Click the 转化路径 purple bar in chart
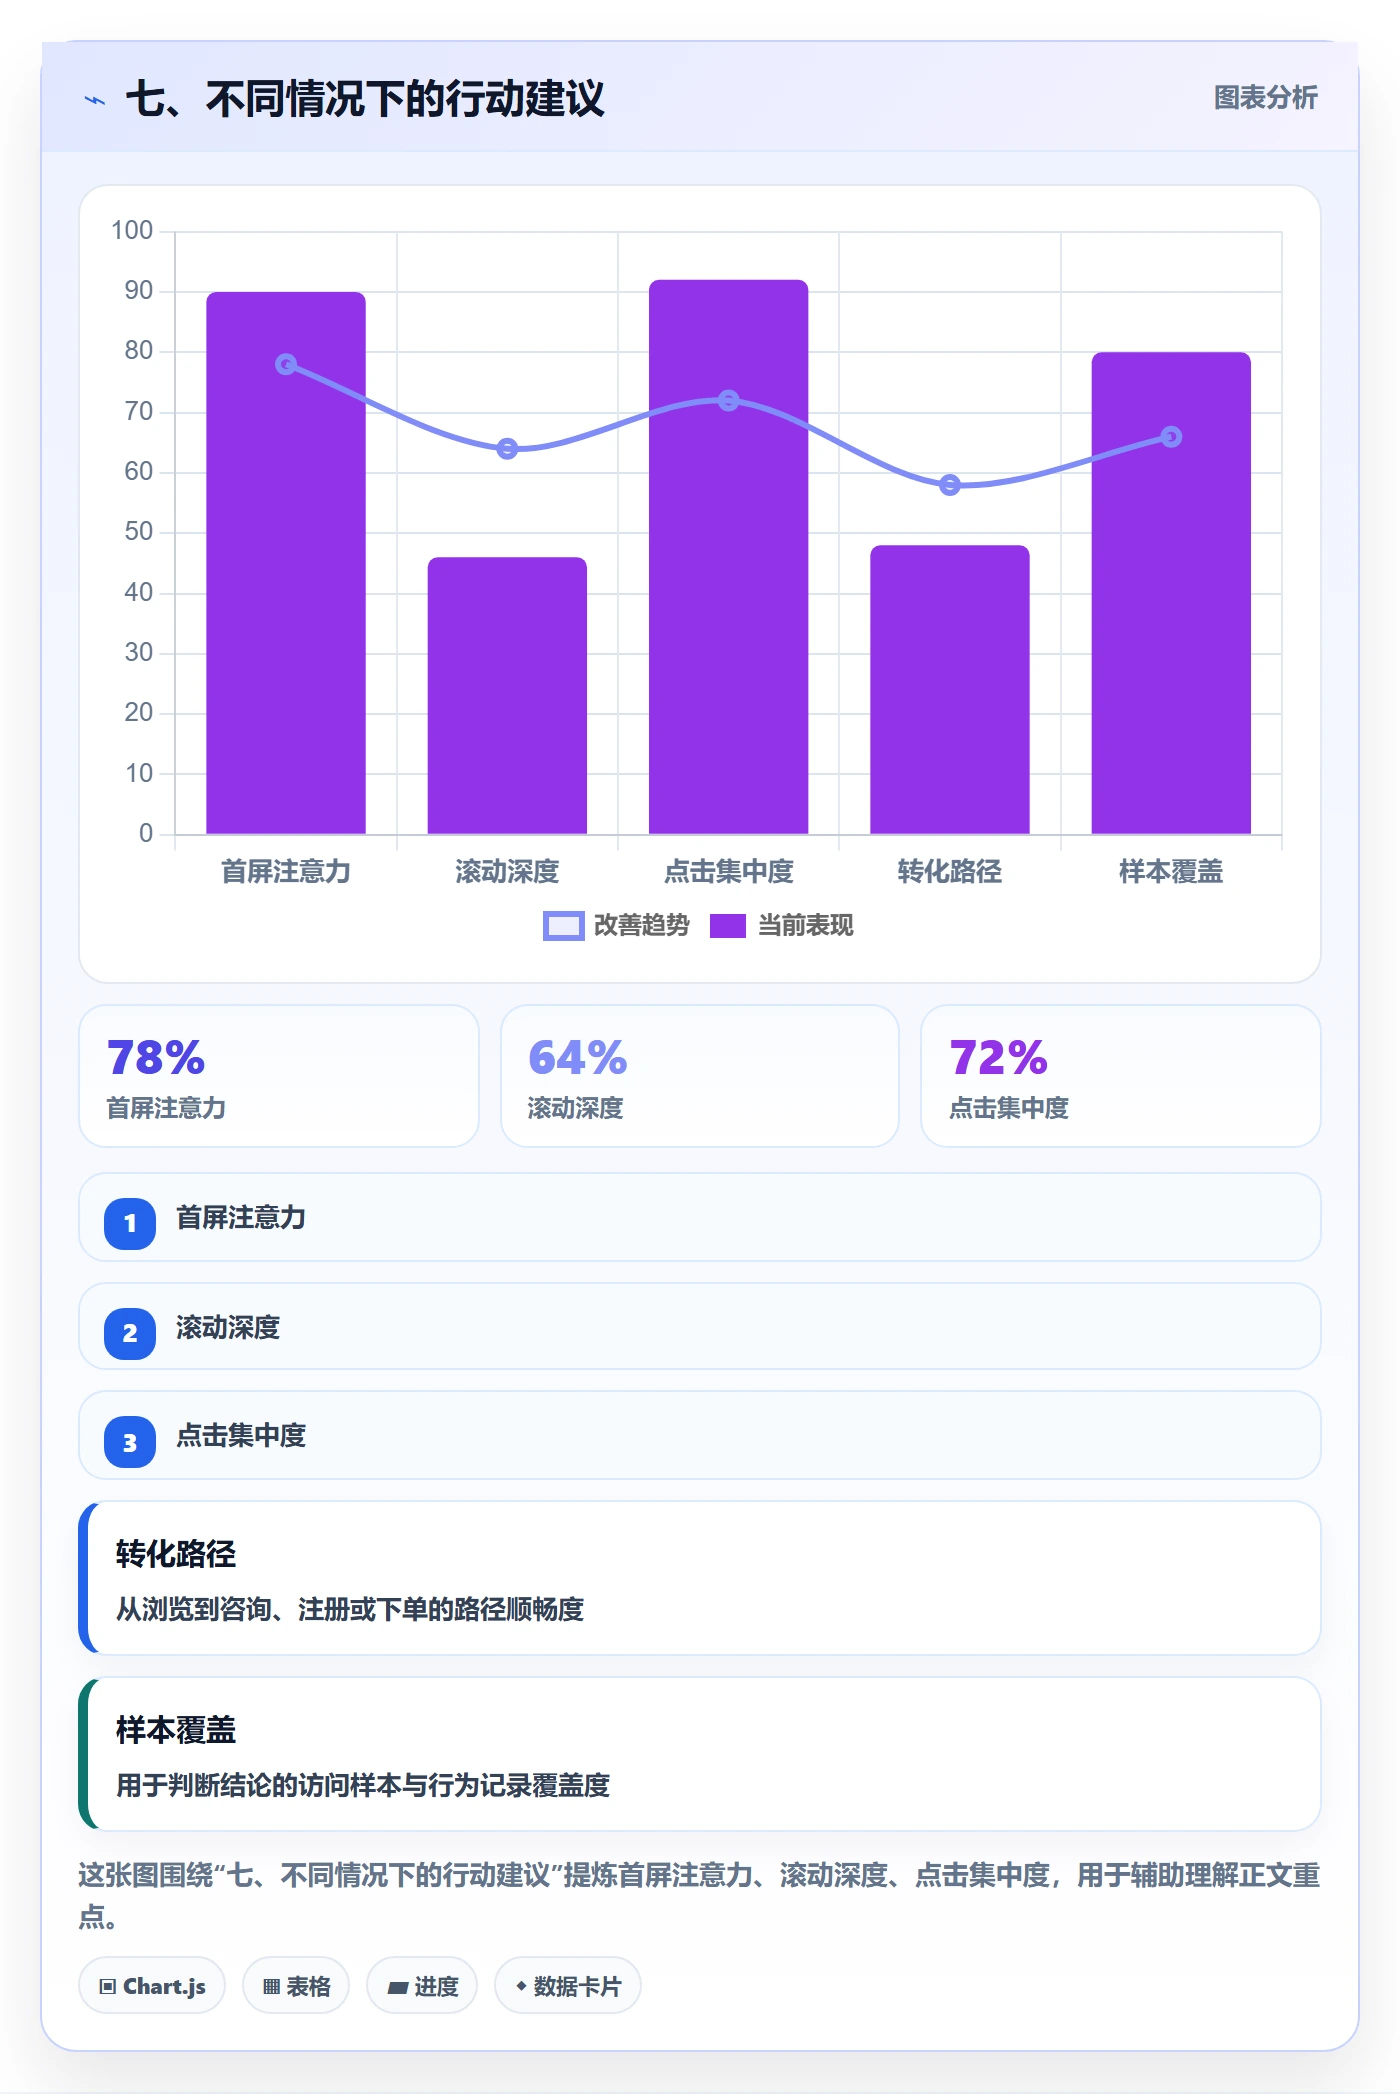This screenshot has width=1400, height=2094. [949, 690]
